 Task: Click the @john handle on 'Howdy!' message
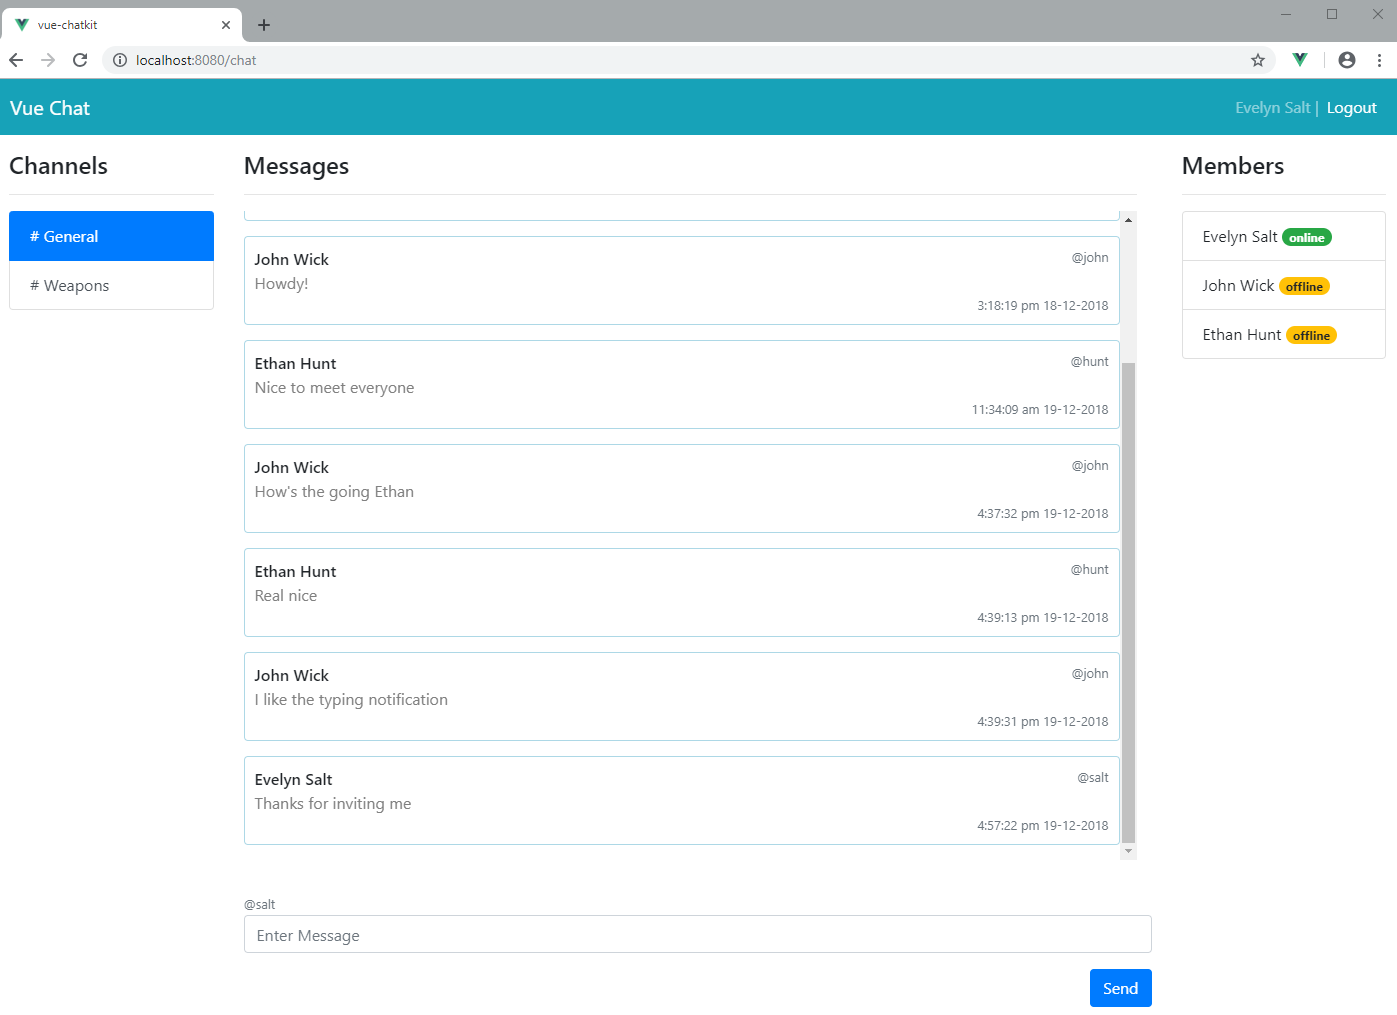point(1090,257)
